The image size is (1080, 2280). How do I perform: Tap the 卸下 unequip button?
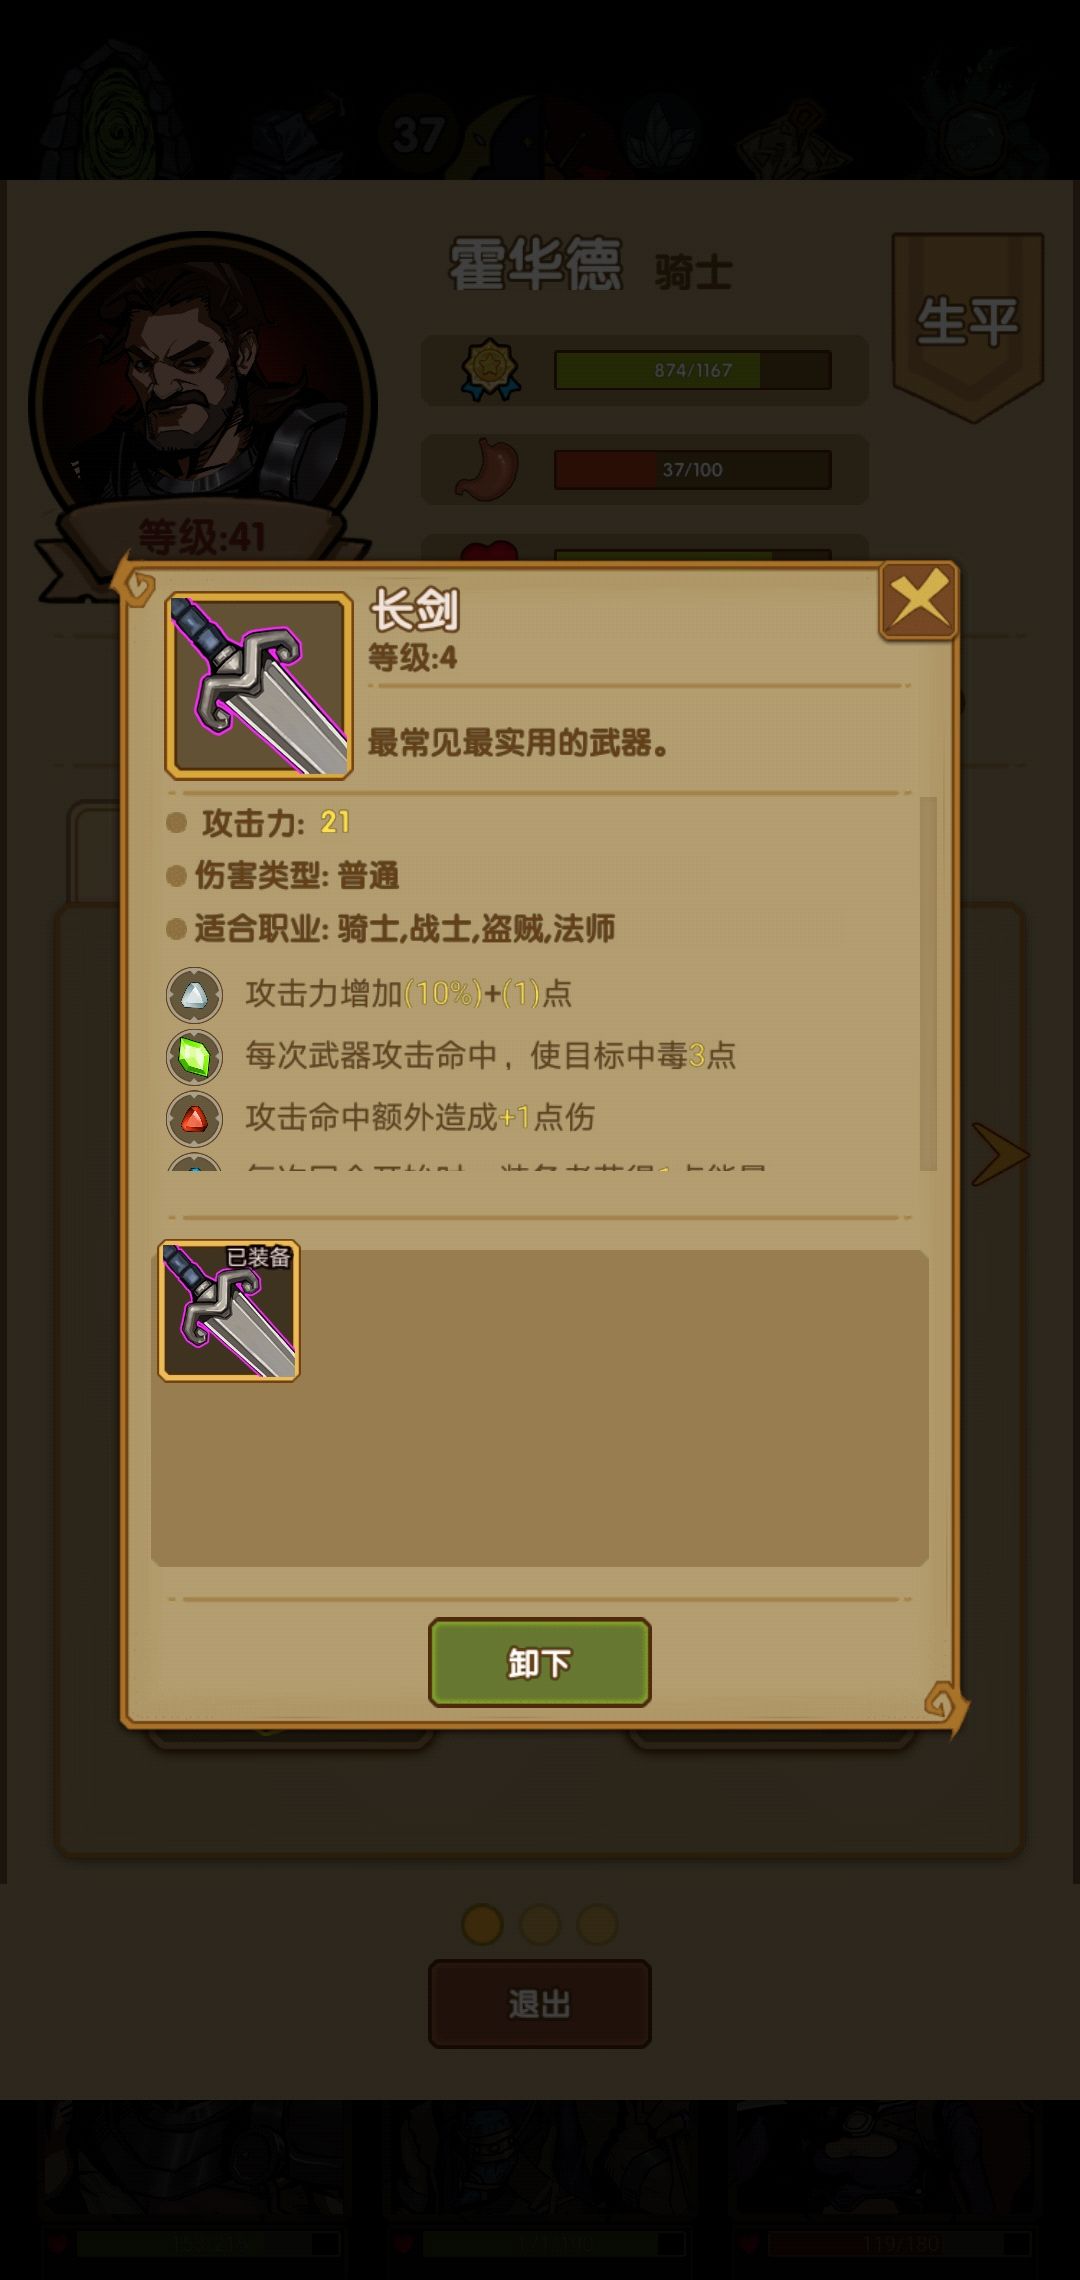(x=540, y=1662)
